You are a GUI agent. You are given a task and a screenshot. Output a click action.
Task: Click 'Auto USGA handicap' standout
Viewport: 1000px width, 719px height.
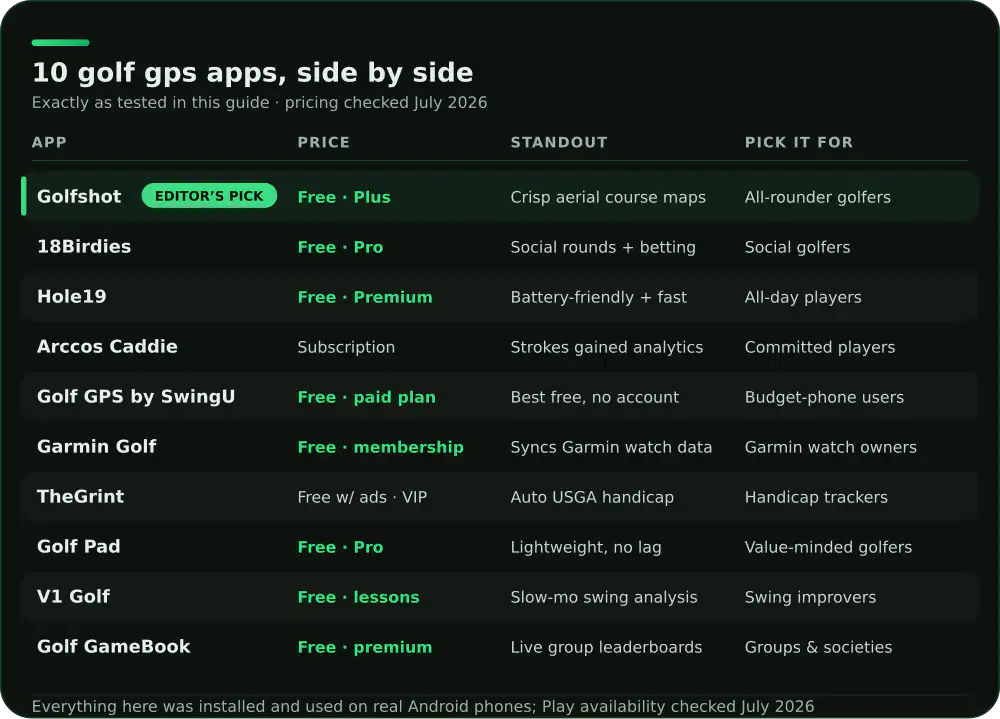pyautogui.click(x=592, y=497)
